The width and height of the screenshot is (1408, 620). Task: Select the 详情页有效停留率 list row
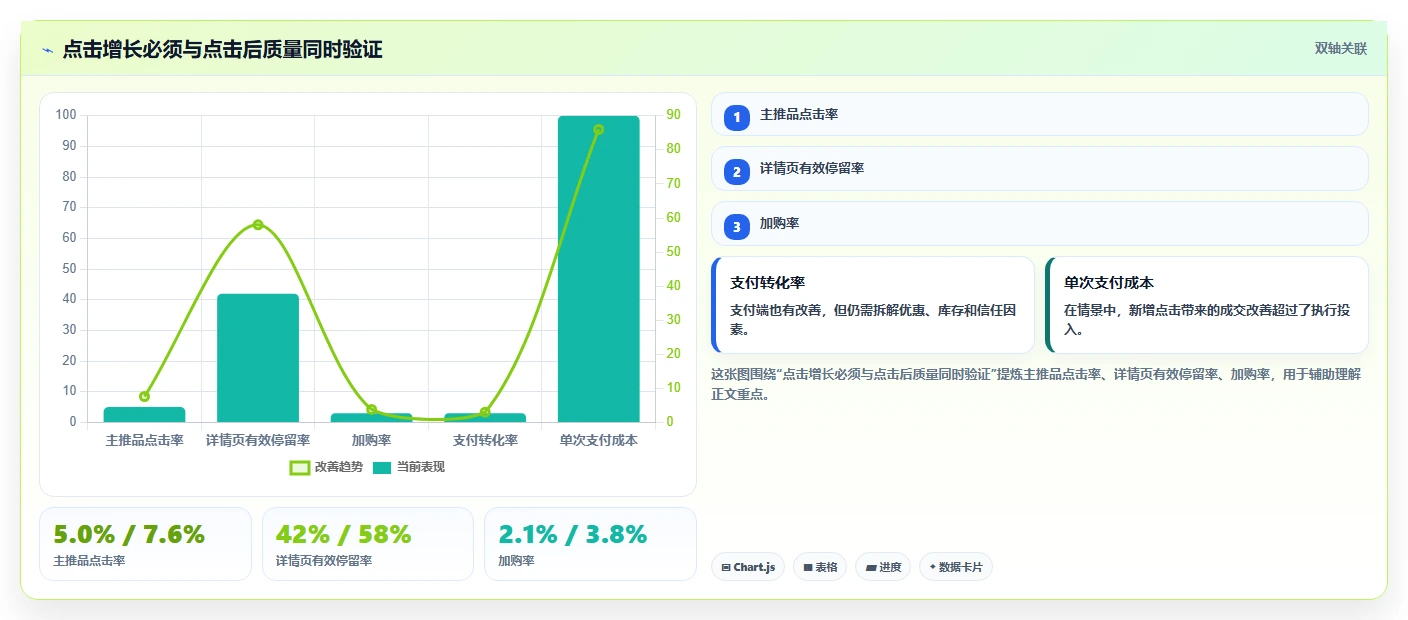coord(1039,168)
